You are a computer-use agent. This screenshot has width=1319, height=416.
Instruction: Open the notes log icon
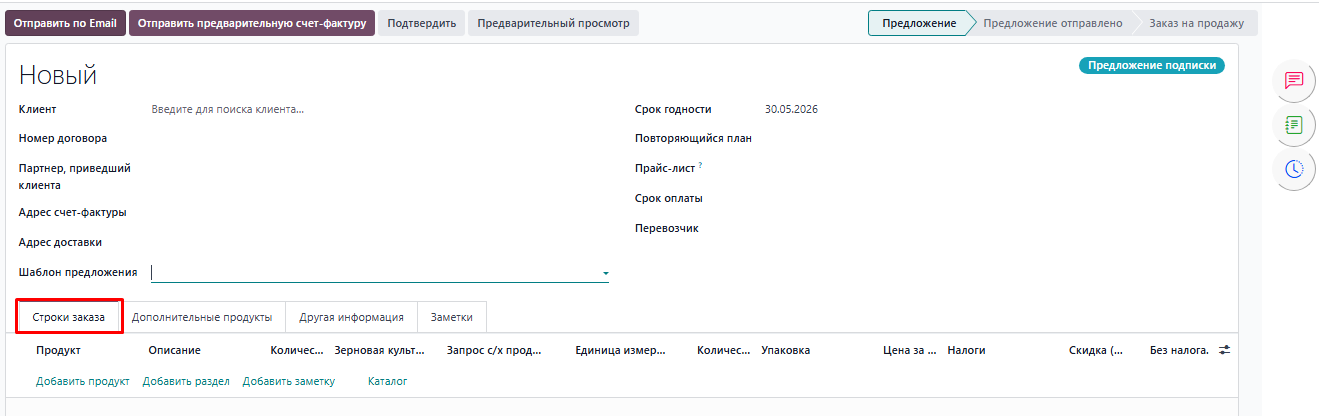pos(1294,125)
